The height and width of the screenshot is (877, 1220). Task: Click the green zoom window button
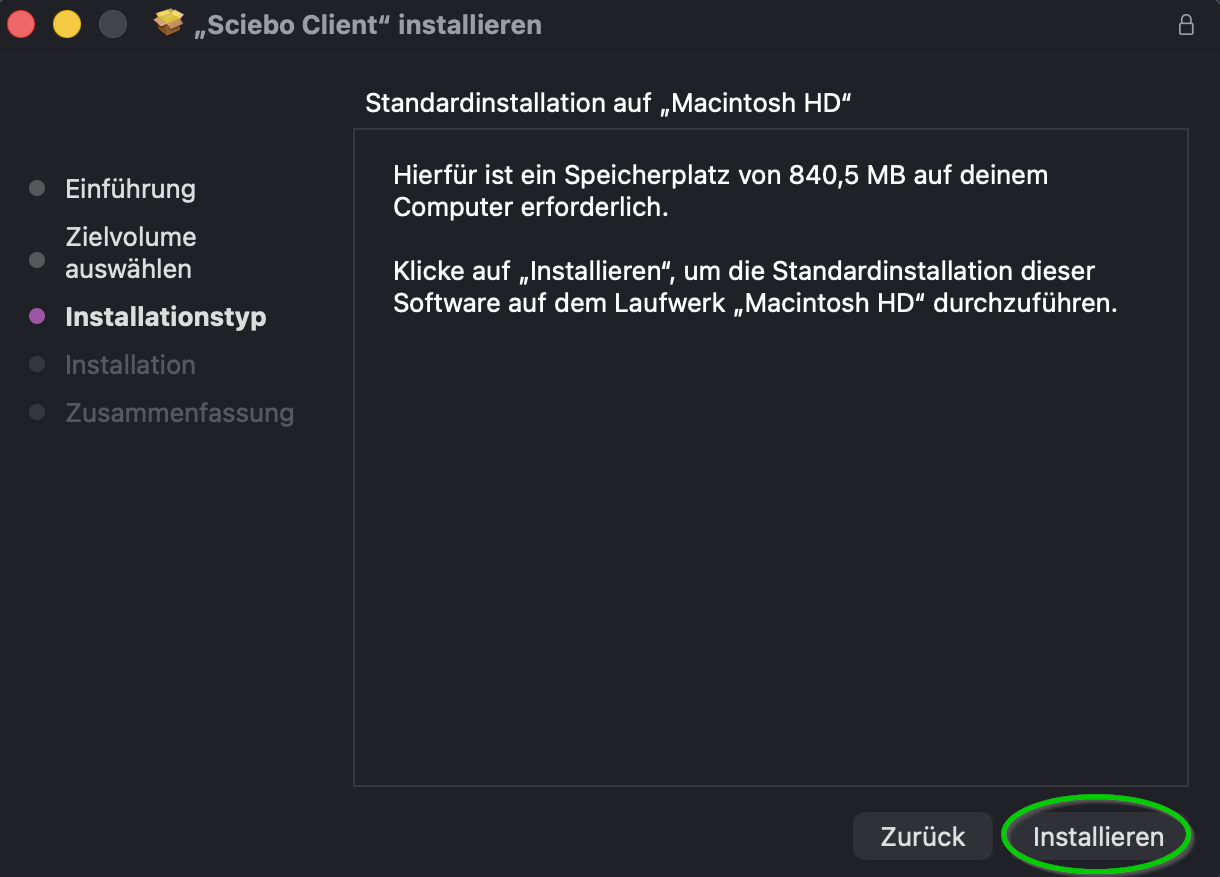click(x=113, y=23)
